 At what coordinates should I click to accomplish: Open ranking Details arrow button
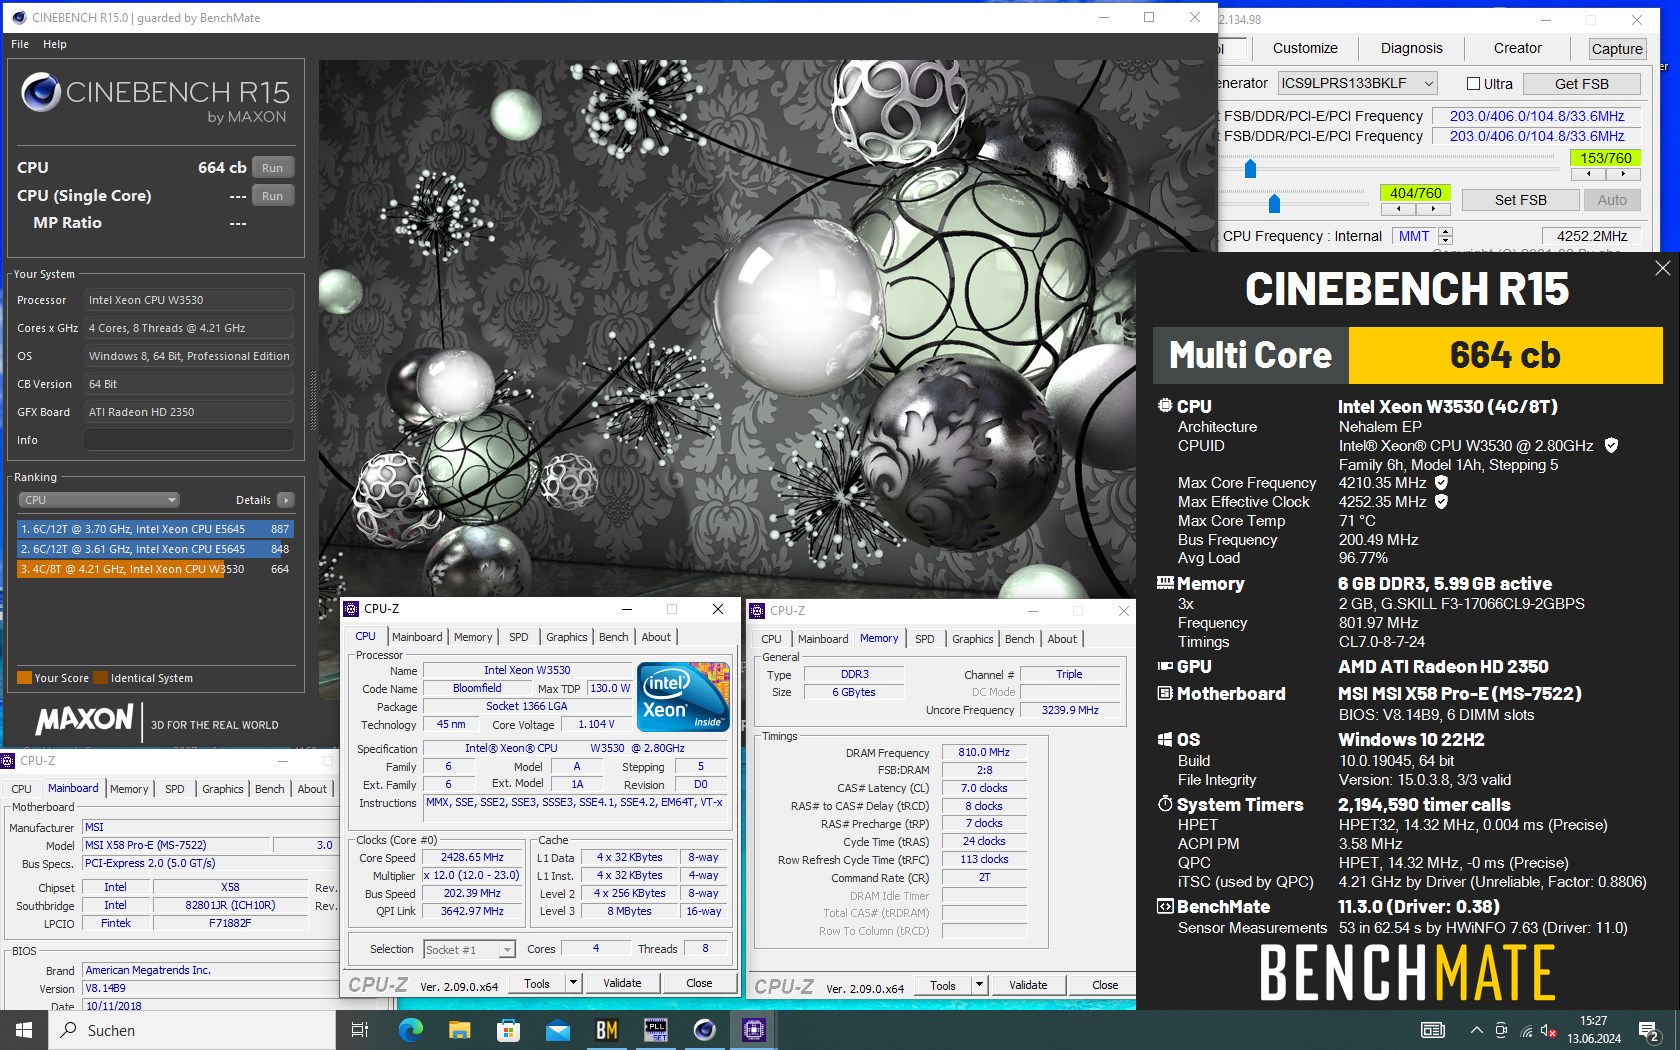pos(286,500)
